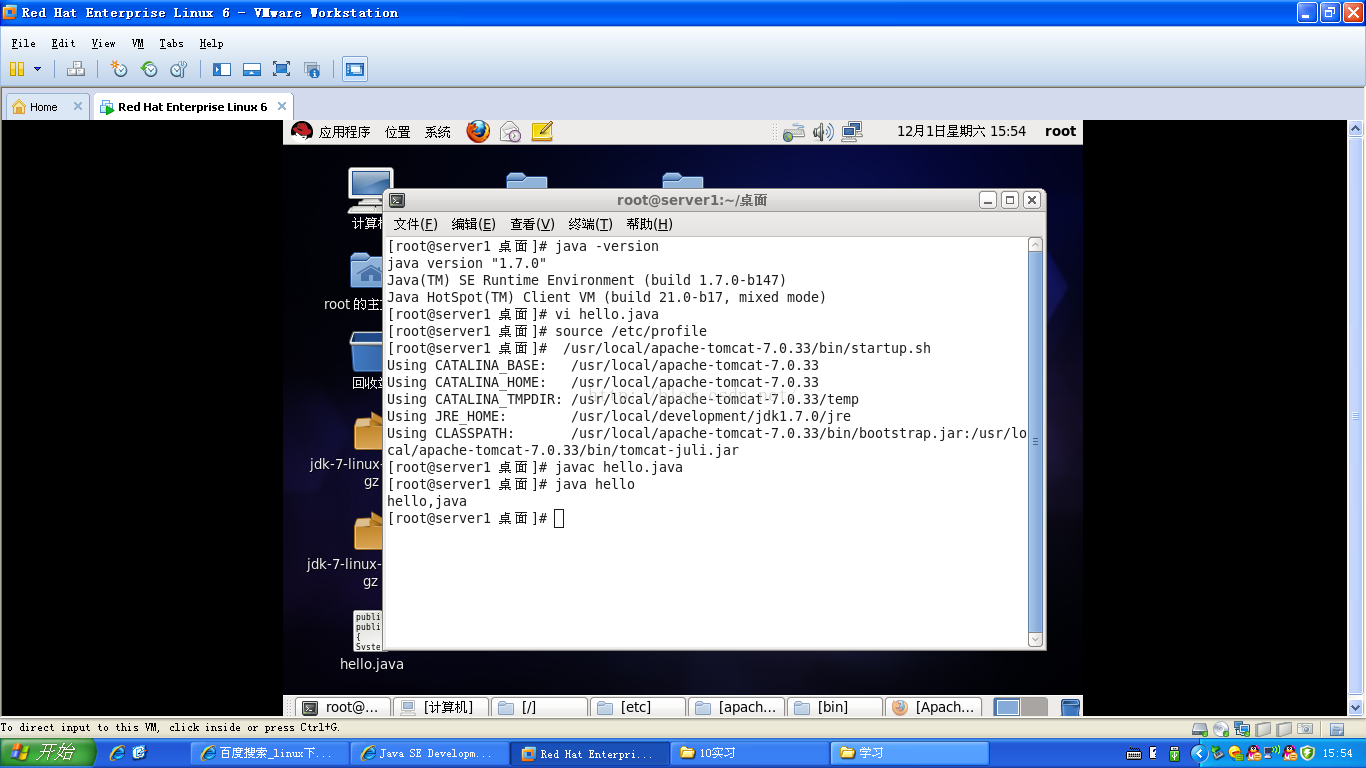Click the date and time 15:54 in the panel
1366x768 pixels.
coord(961,131)
